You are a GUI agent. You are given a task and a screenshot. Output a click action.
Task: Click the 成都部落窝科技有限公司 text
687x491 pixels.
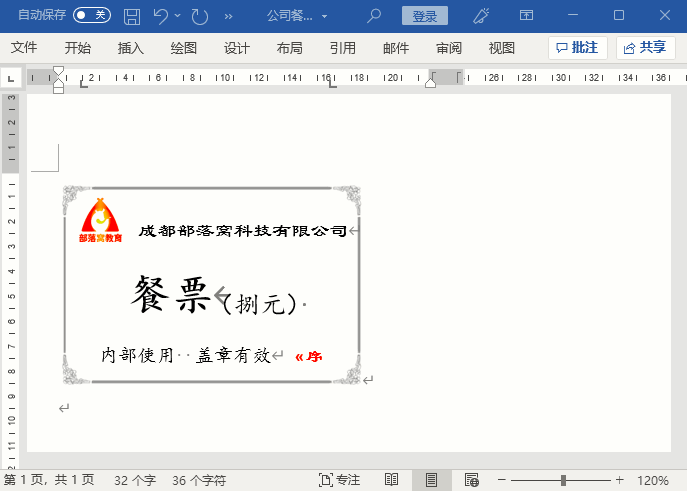(242, 230)
